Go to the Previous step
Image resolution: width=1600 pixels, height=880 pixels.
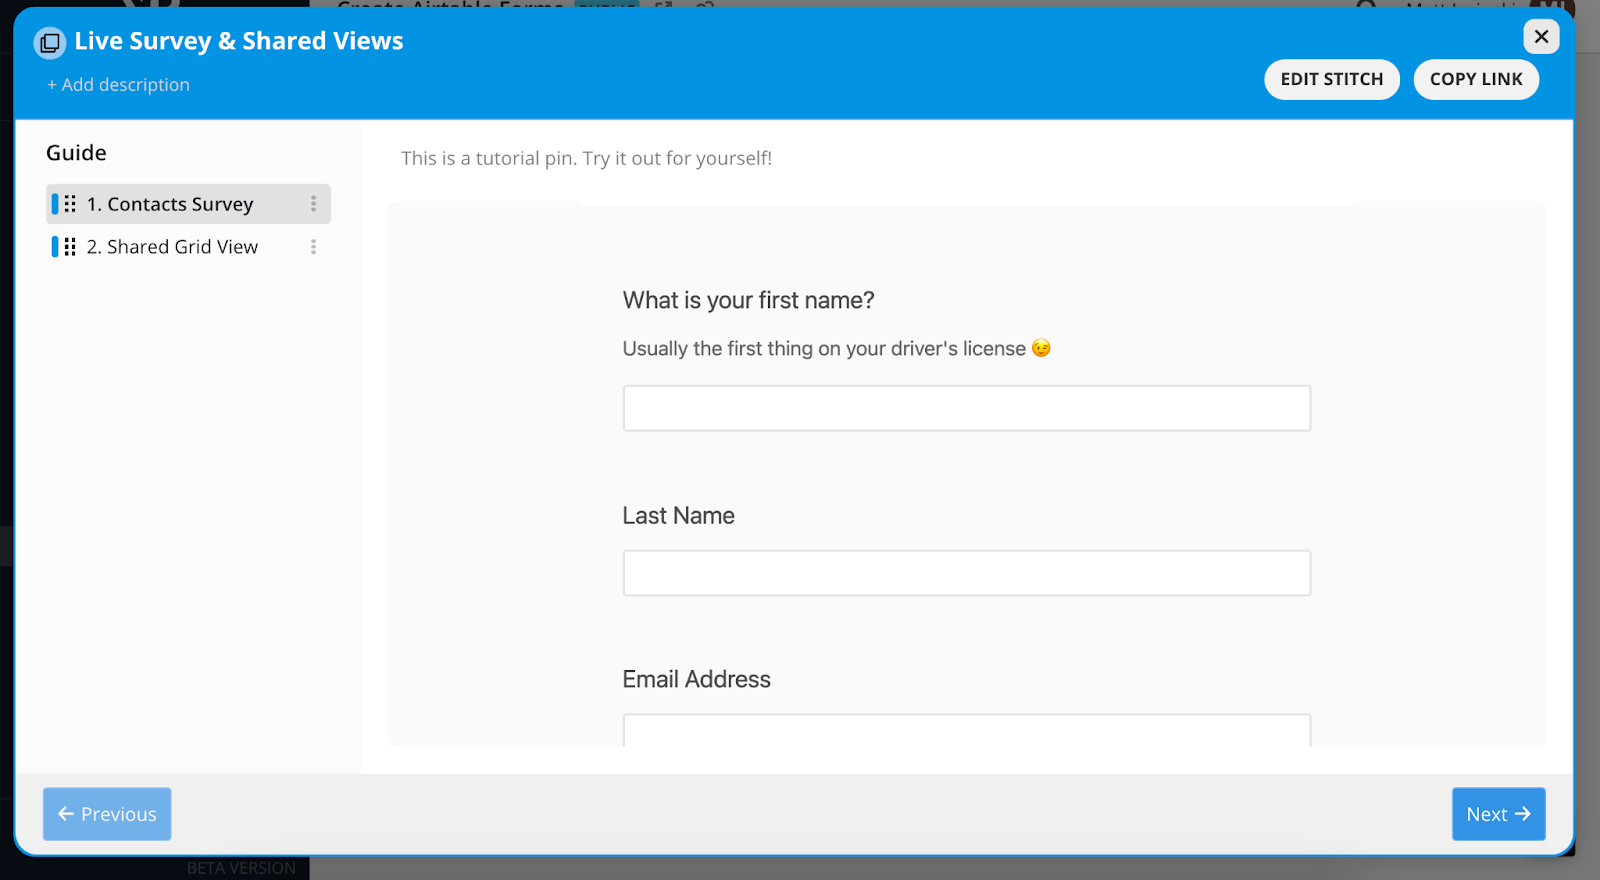[x=107, y=814]
